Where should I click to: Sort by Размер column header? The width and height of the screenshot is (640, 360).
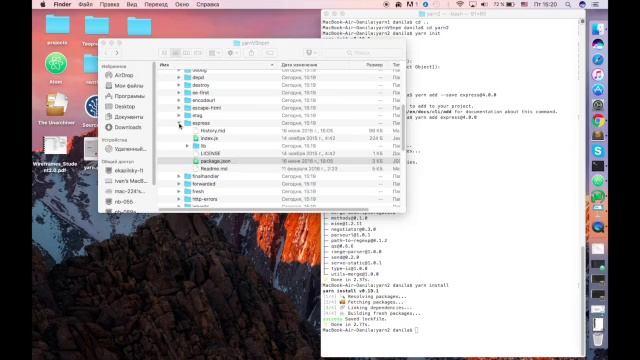click(374, 65)
